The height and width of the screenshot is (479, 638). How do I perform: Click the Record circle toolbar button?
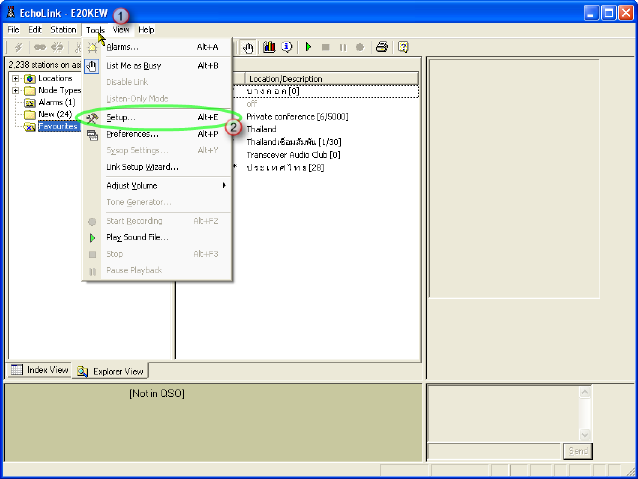(x=360, y=47)
